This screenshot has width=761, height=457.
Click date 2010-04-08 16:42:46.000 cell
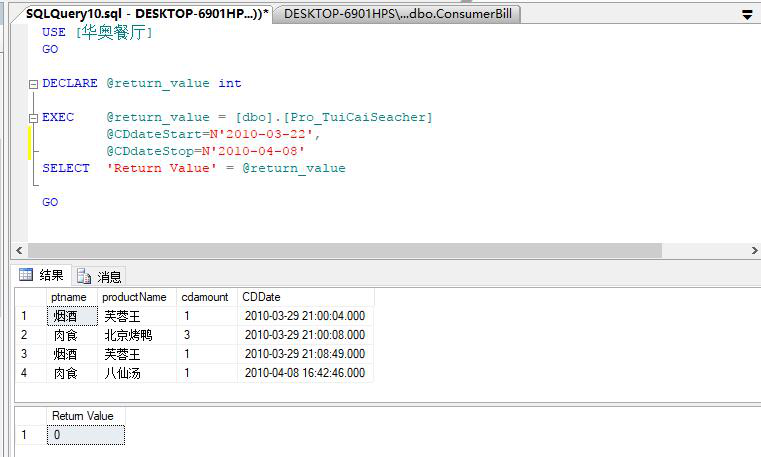[306, 373]
